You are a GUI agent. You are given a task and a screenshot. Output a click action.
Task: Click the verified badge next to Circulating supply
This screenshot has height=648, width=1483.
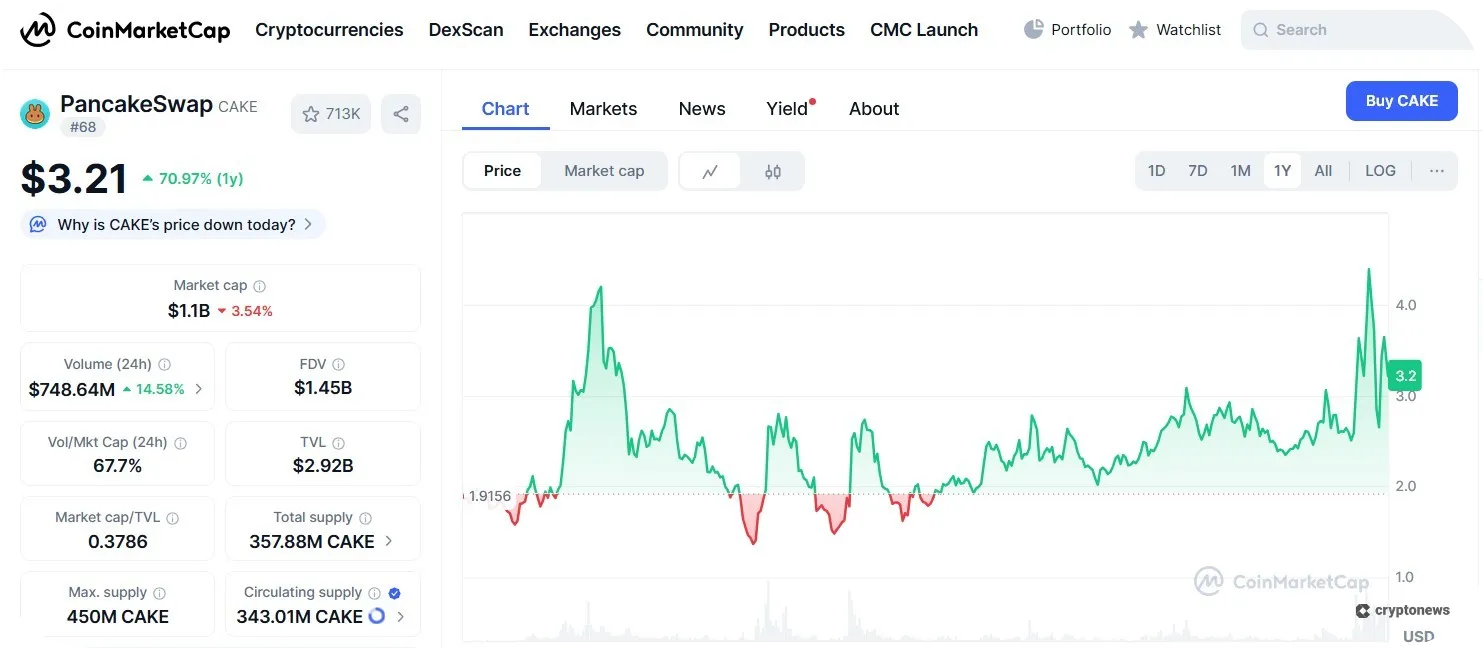coord(394,592)
